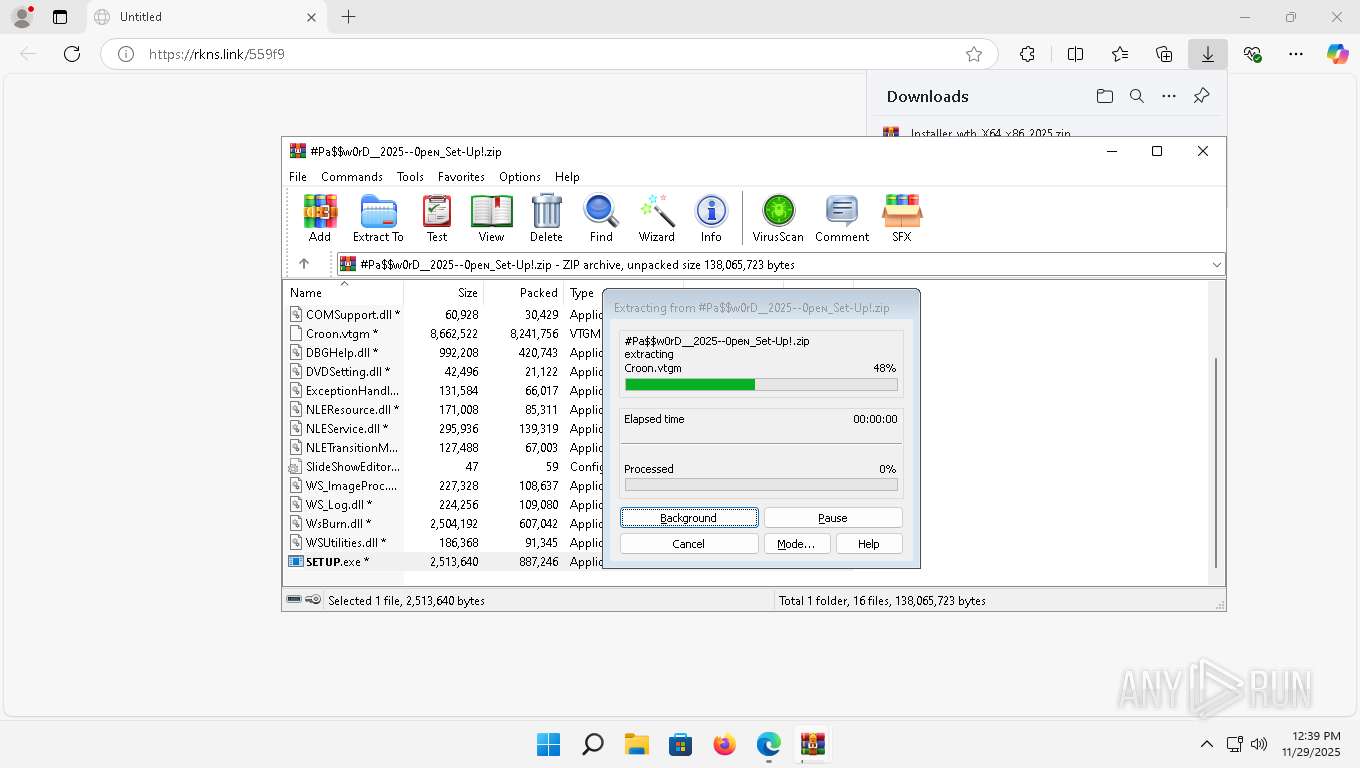
Task: Open taskbar Search icon
Action: [x=592, y=744]
